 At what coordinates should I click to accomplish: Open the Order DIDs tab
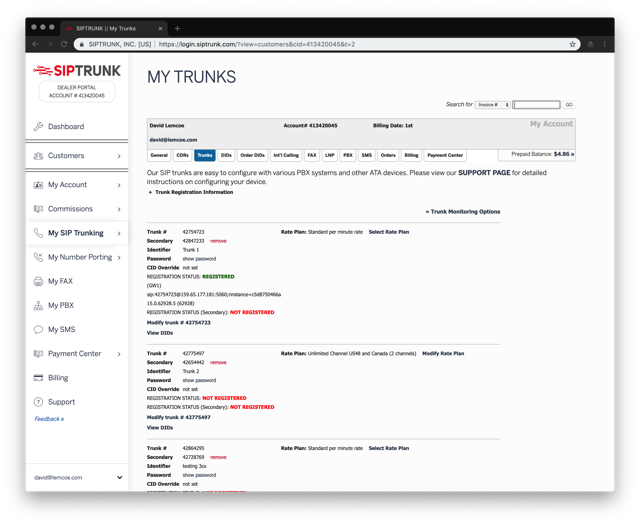tap(252, 155)
